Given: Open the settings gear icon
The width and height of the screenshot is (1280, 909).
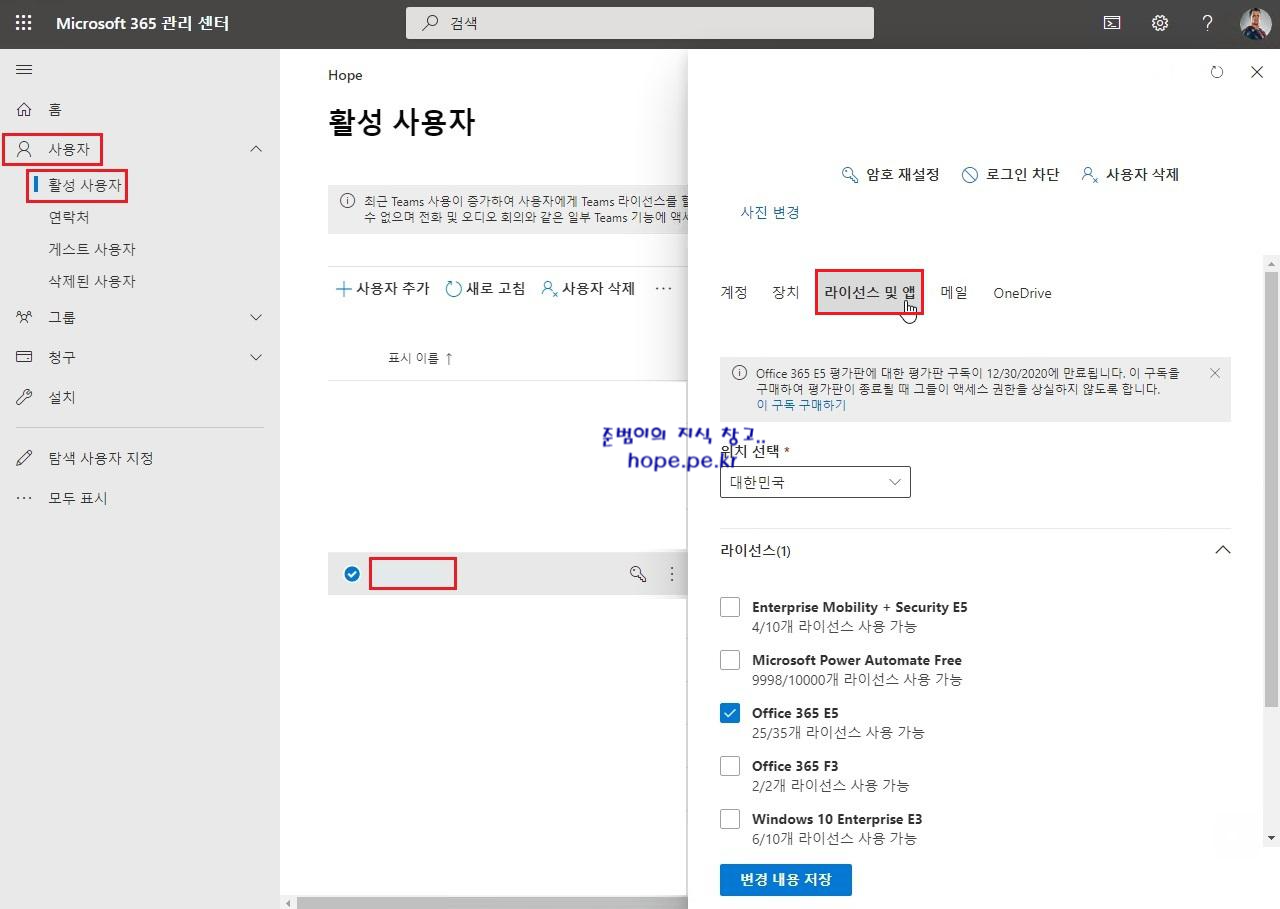Looking at the screenshot, I should [x=1160, y=23].
